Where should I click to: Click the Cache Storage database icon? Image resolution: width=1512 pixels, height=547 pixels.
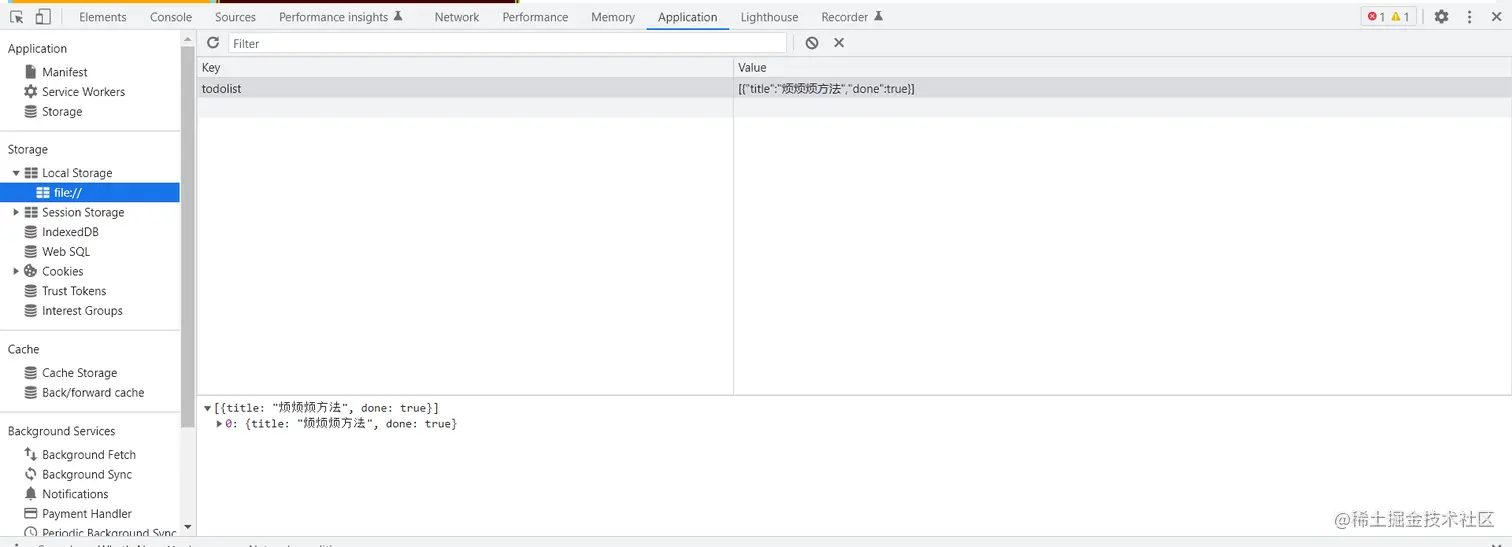[x=31, y=373]
